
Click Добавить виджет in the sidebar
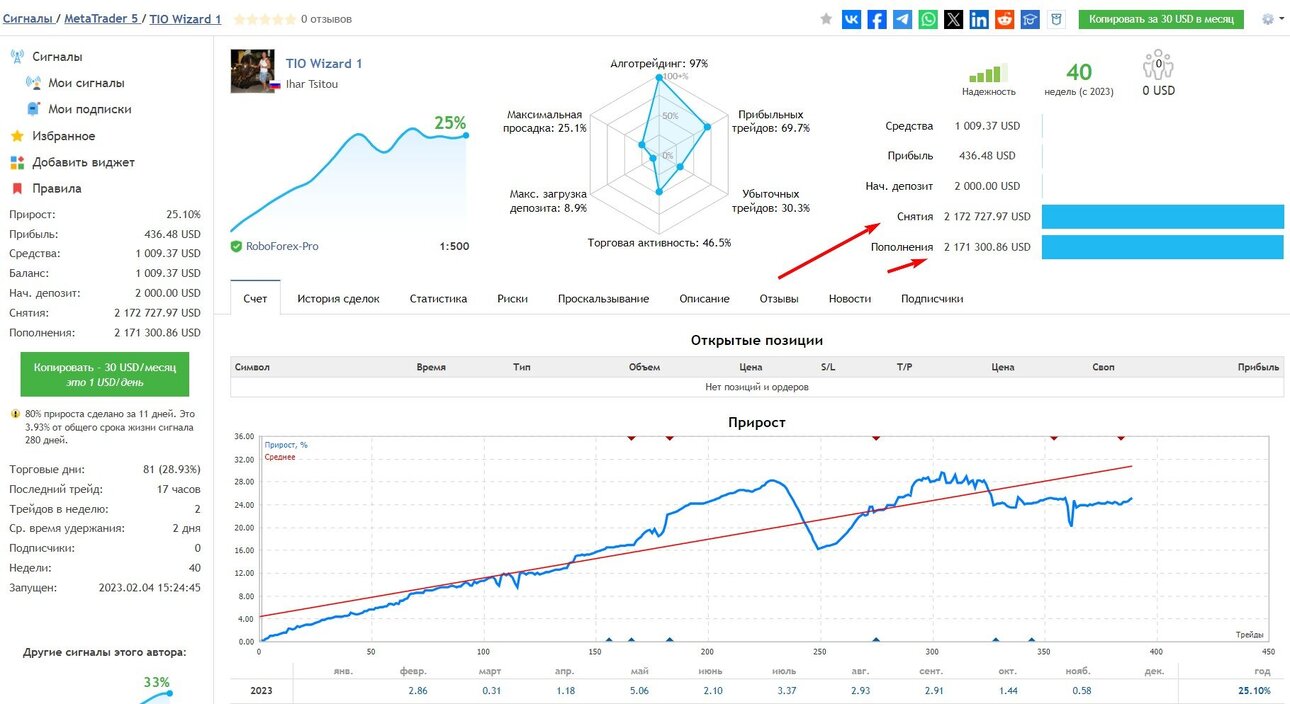[x=83, y=162]
